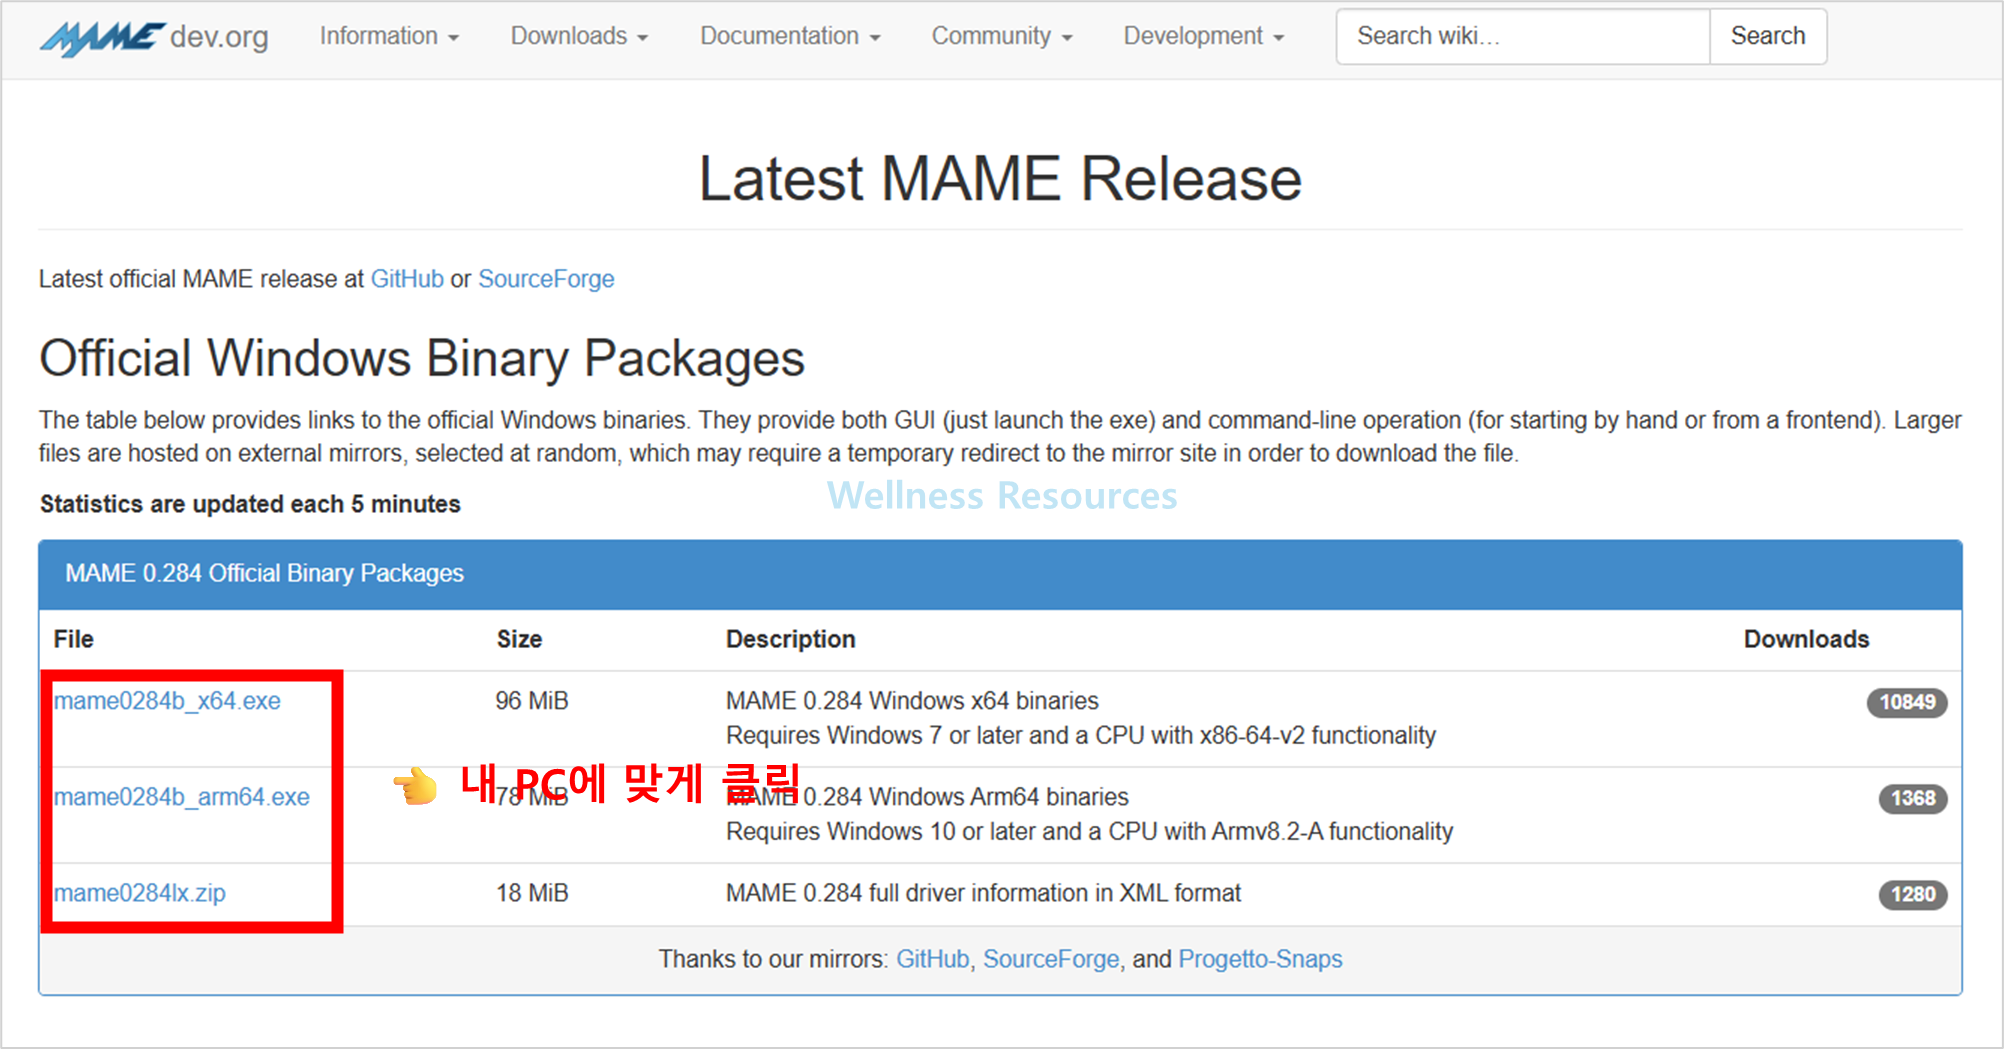Click the Description column header

coord(791,639)
